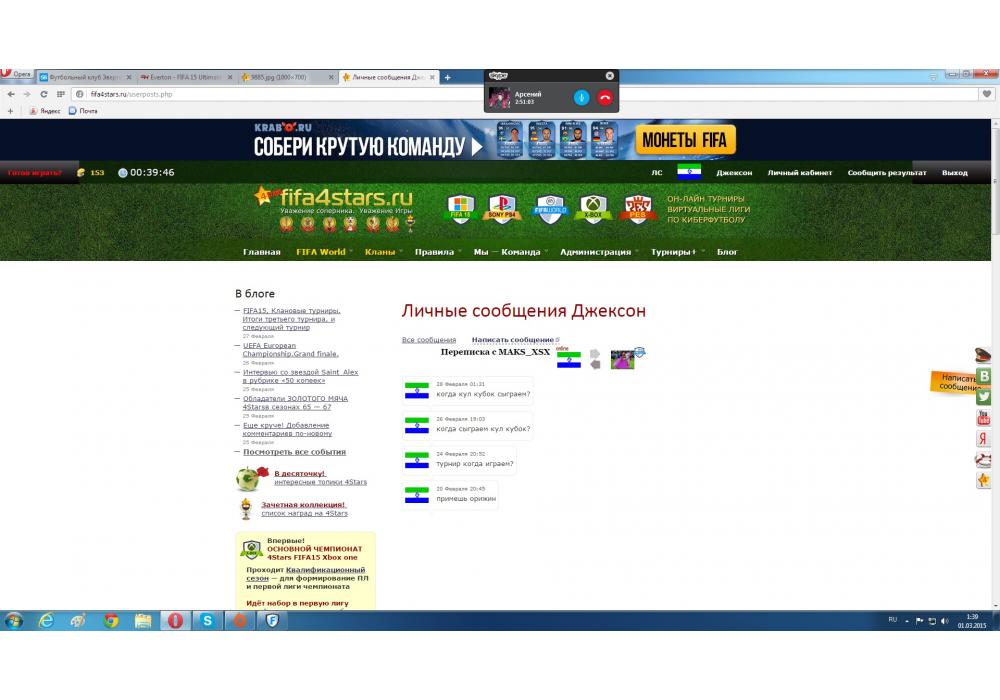Image resolution: width=1000 pixels, height=700 pixels.
Task: Click Посмотреть все события link
Action: 294,452
